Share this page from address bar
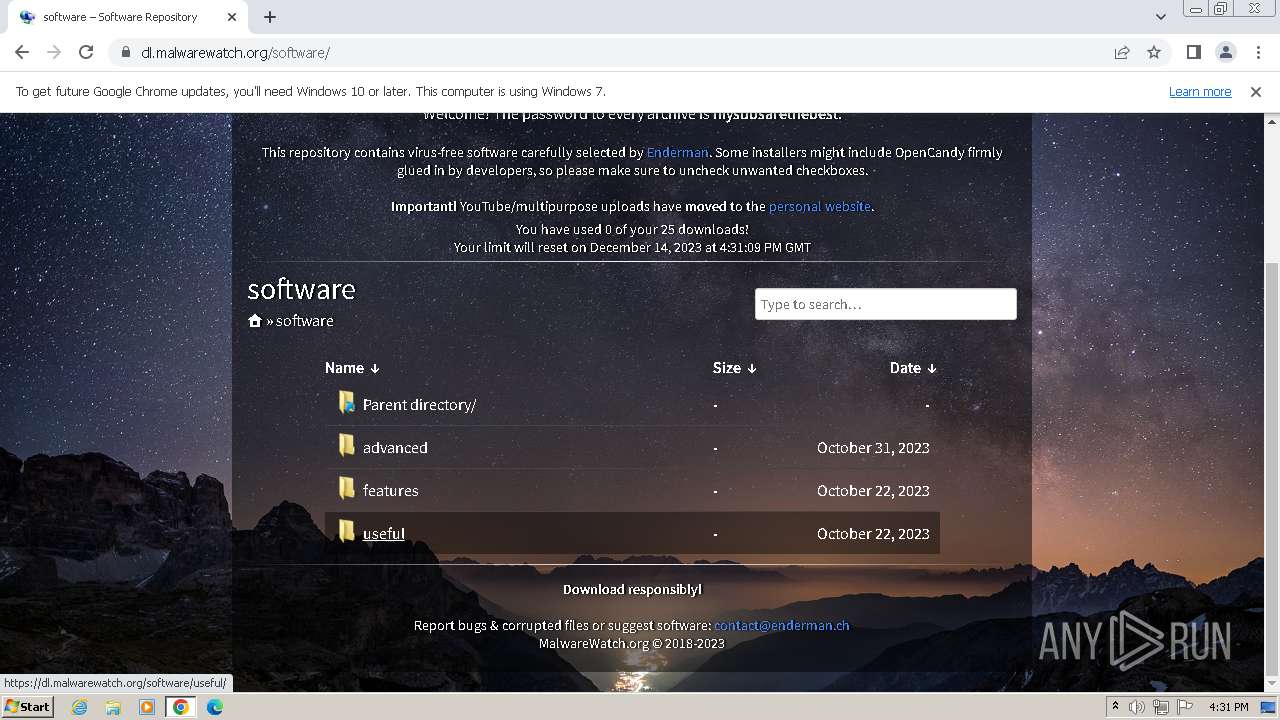 pos(1122,52)
